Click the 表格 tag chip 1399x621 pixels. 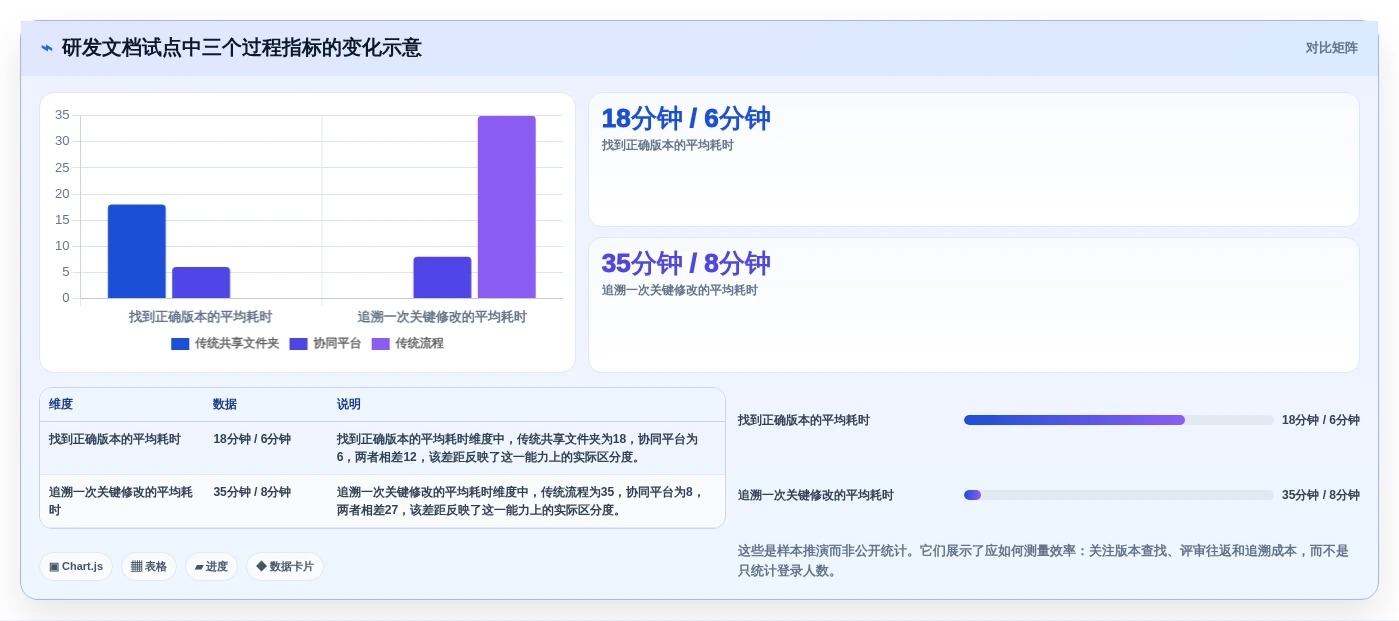tap(149, 567)
